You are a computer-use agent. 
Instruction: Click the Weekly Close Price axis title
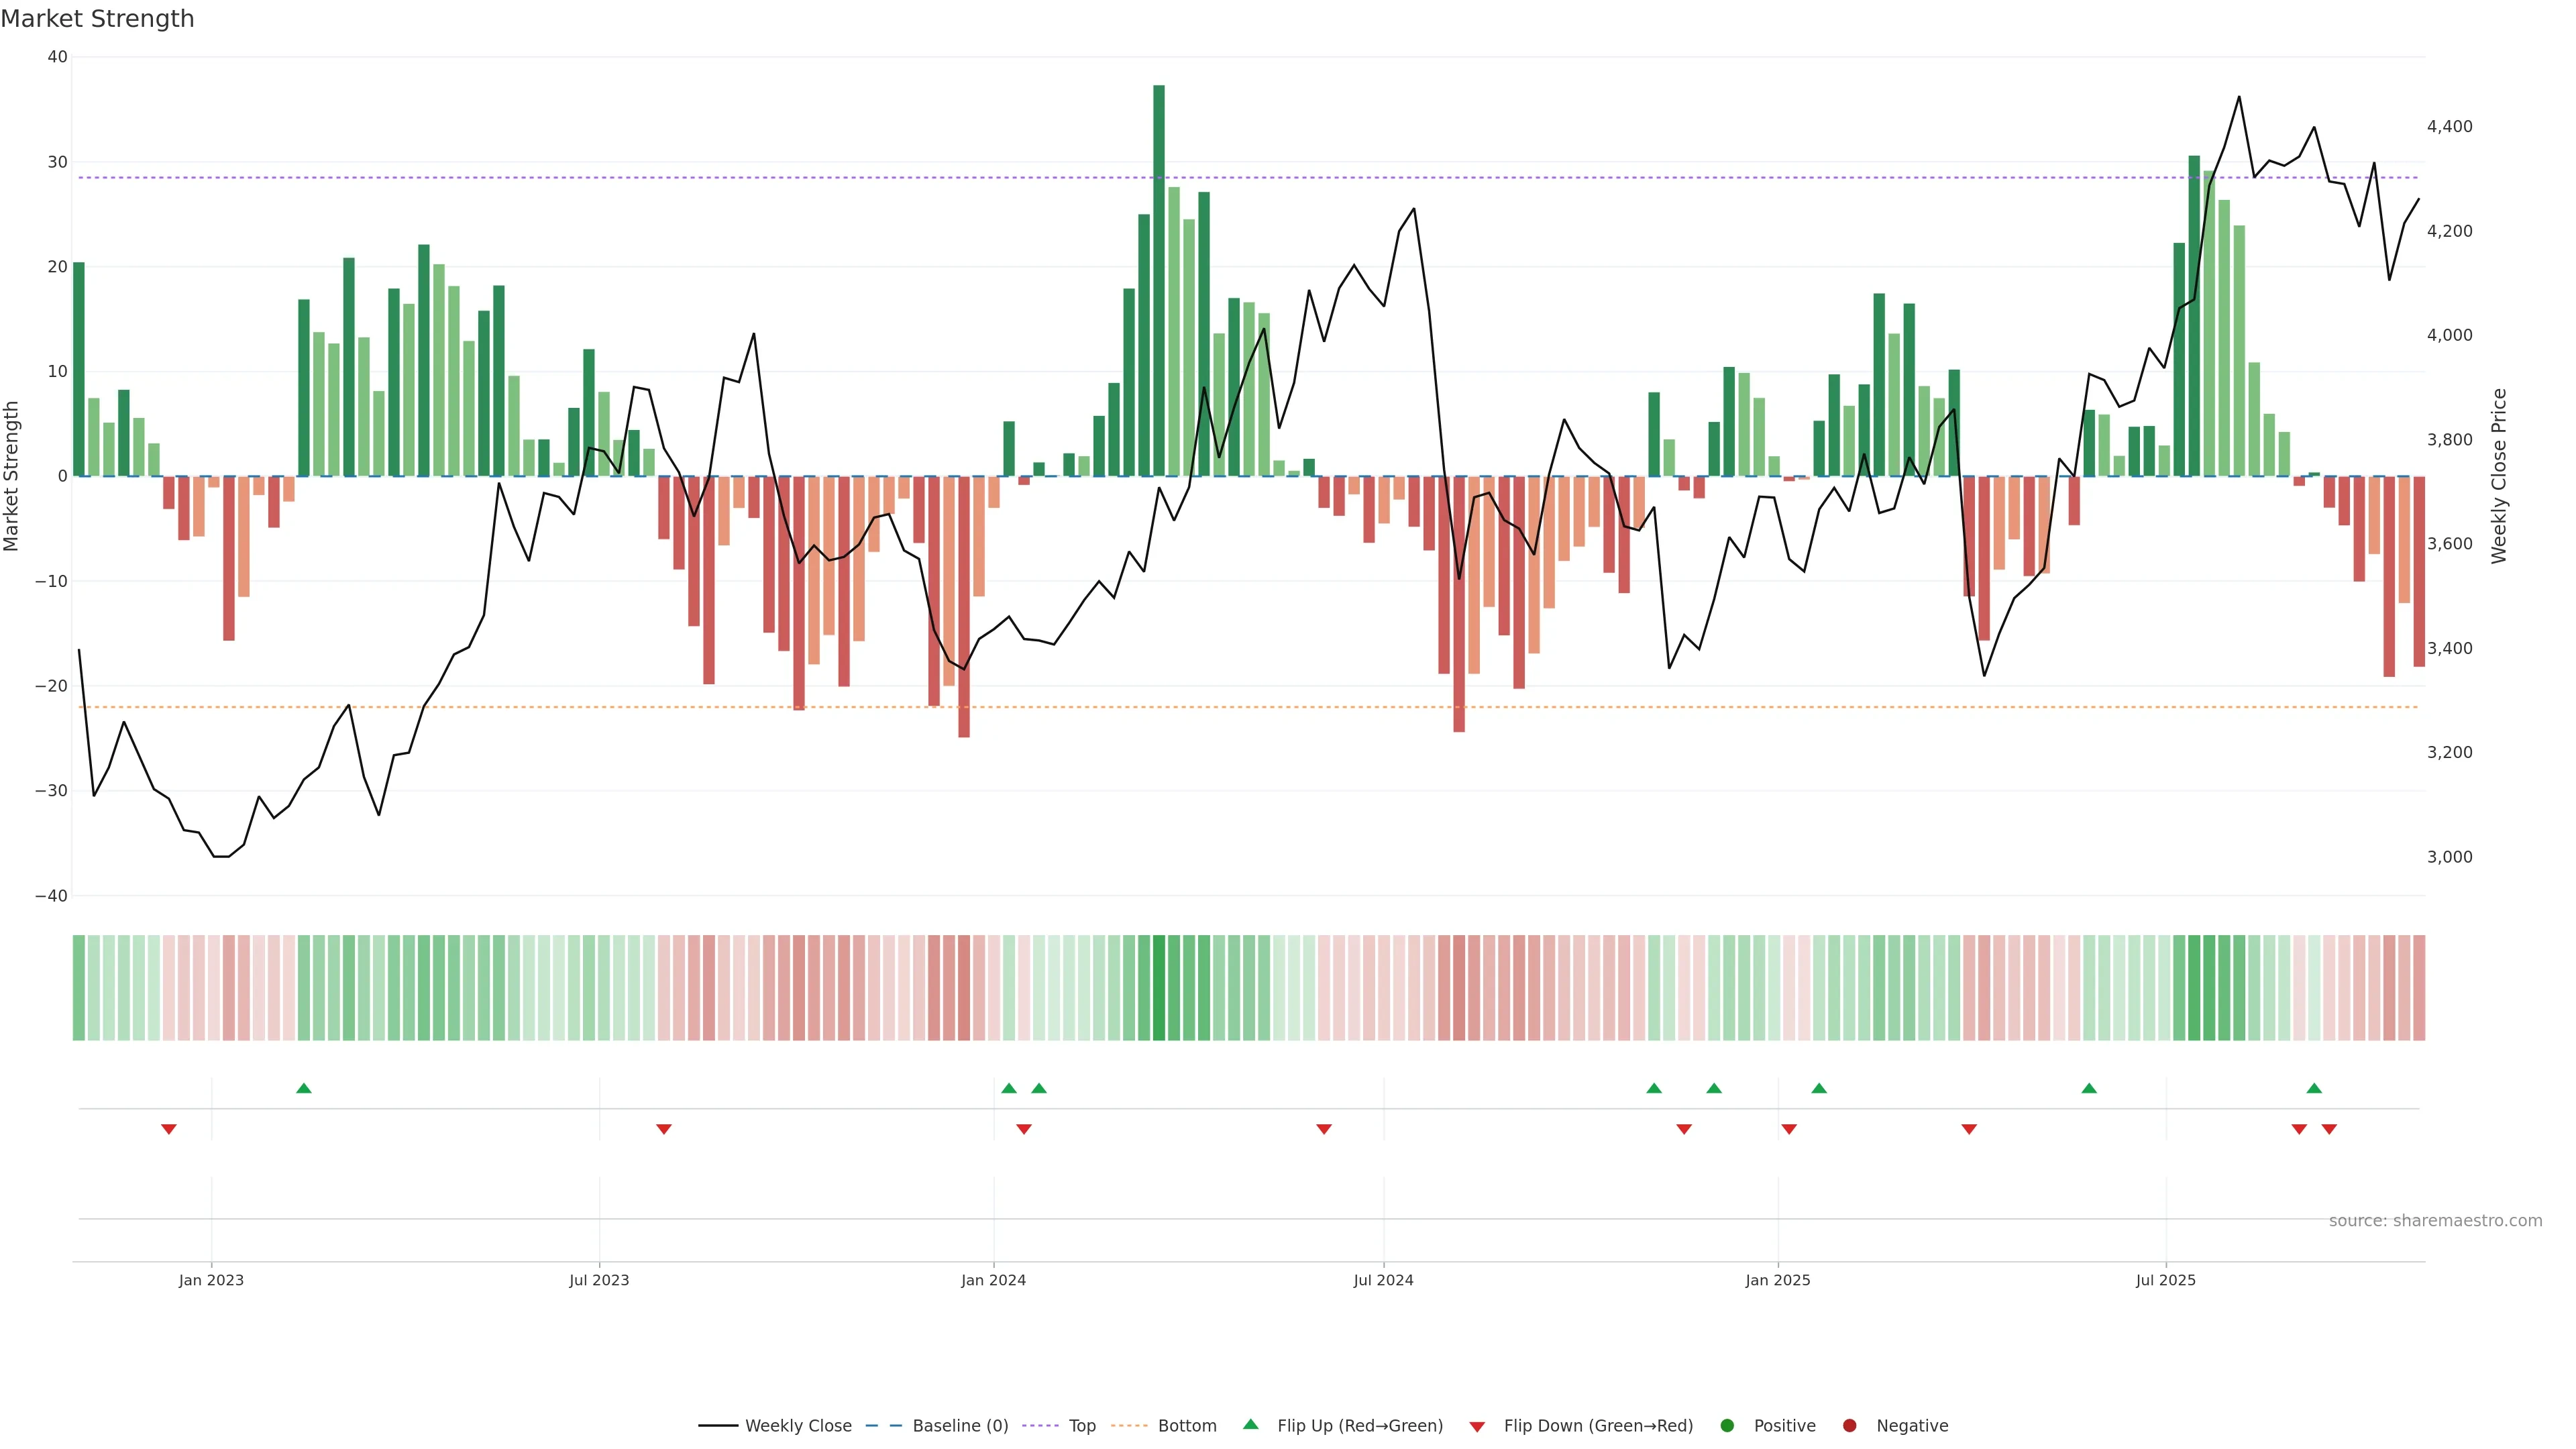click(x=2499, y=476)
